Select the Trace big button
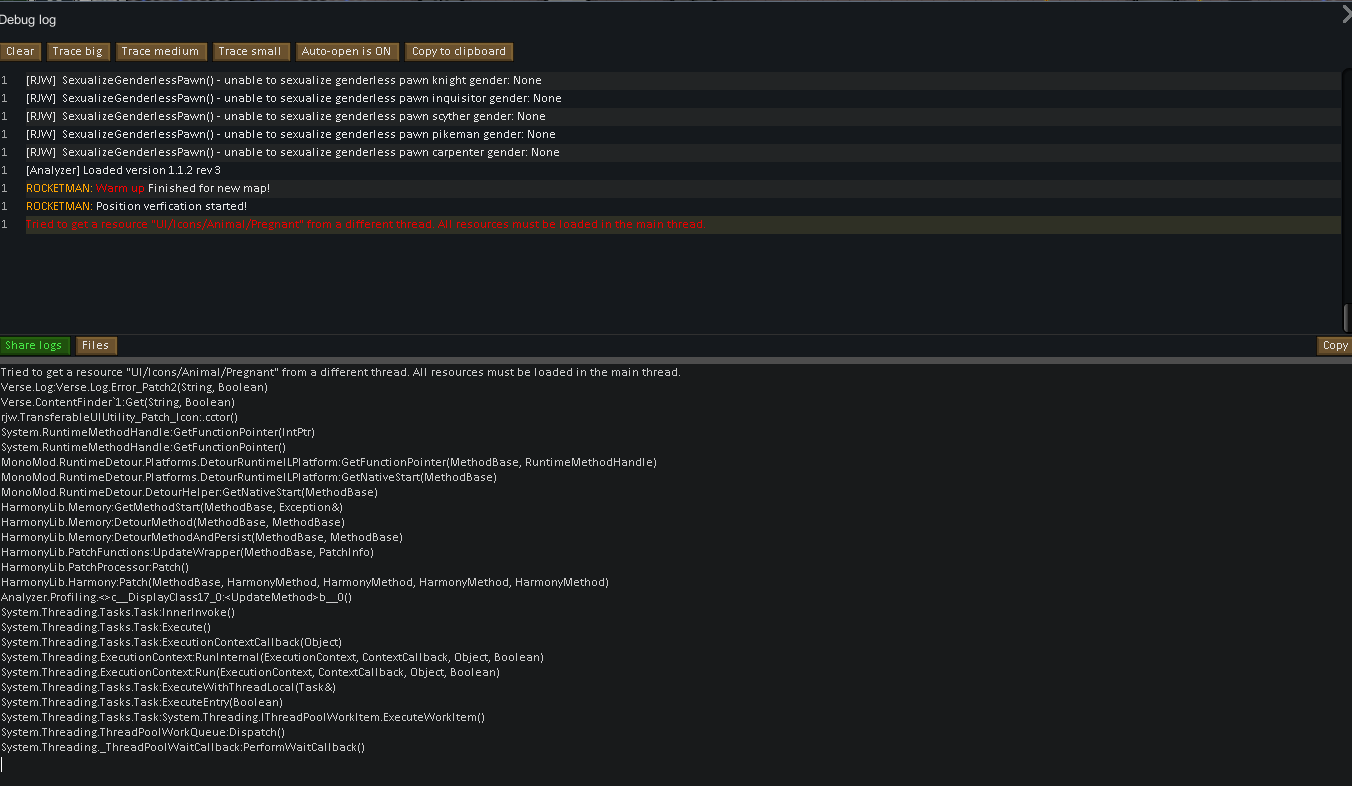 click(77, 51)
